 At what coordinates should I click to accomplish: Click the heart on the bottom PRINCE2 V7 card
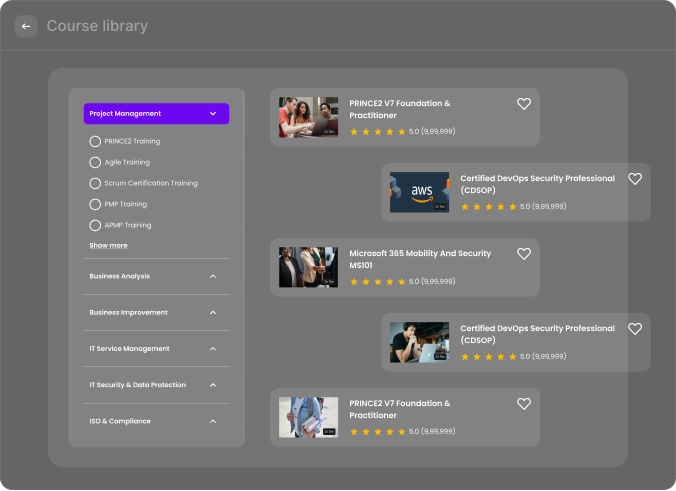pos(524,404)
